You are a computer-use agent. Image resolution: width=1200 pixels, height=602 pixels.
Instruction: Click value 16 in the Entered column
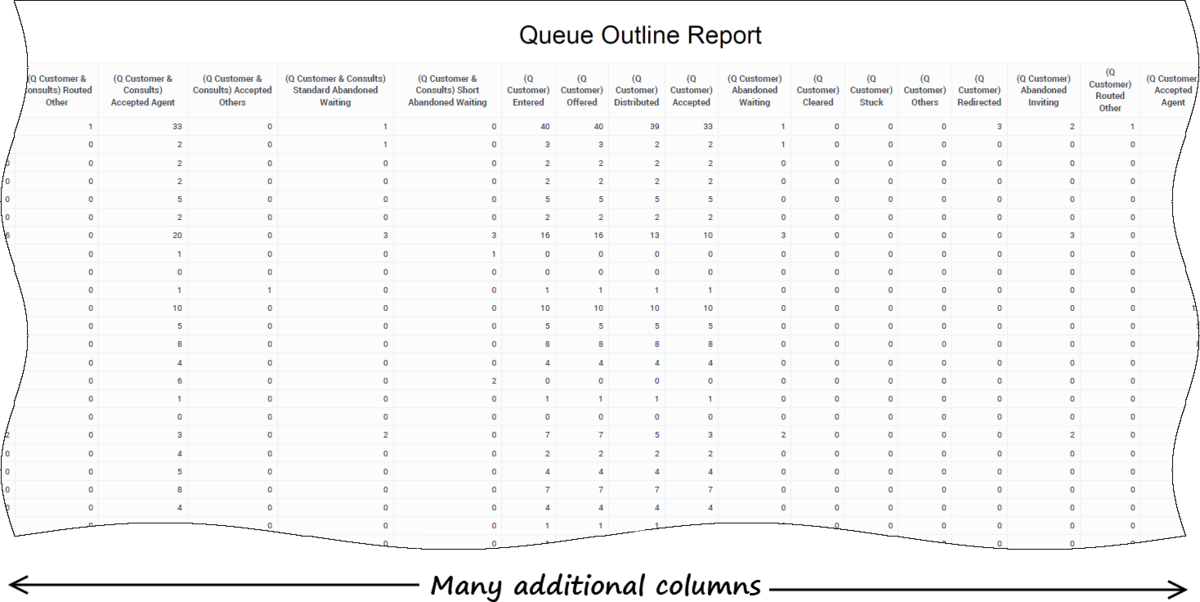pos(544,235)
